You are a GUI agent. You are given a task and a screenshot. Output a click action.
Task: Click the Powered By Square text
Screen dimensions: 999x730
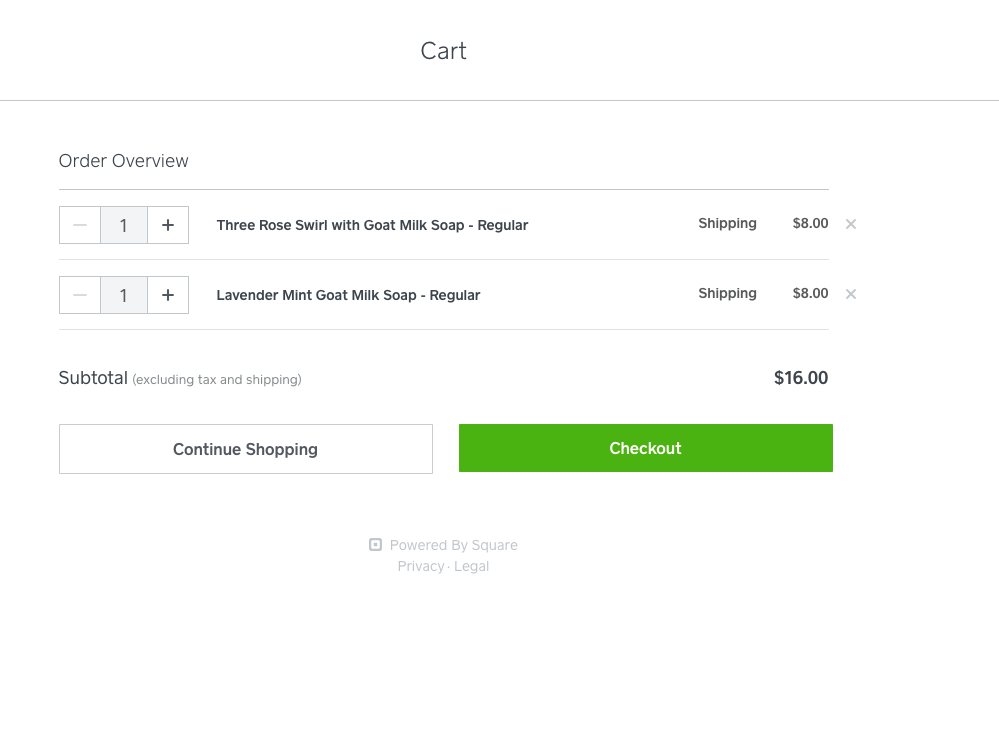pos(453,545)
